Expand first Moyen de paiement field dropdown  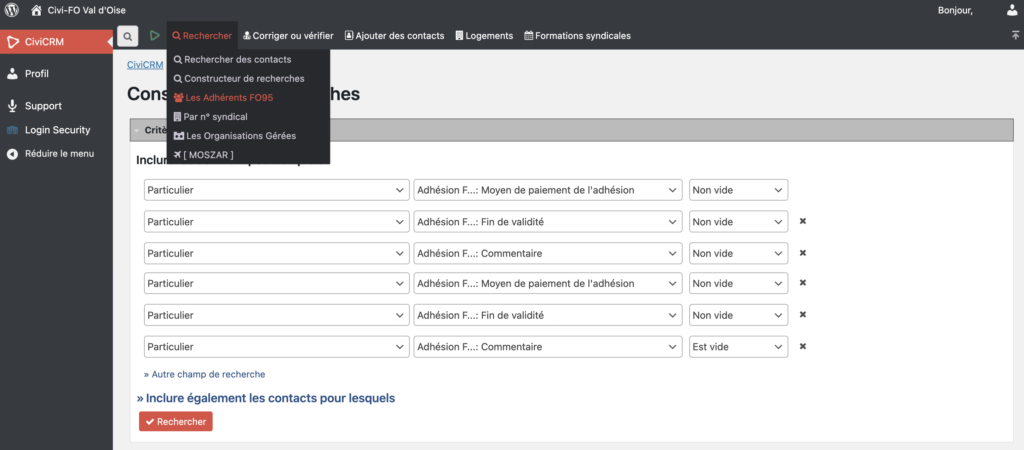546,190
